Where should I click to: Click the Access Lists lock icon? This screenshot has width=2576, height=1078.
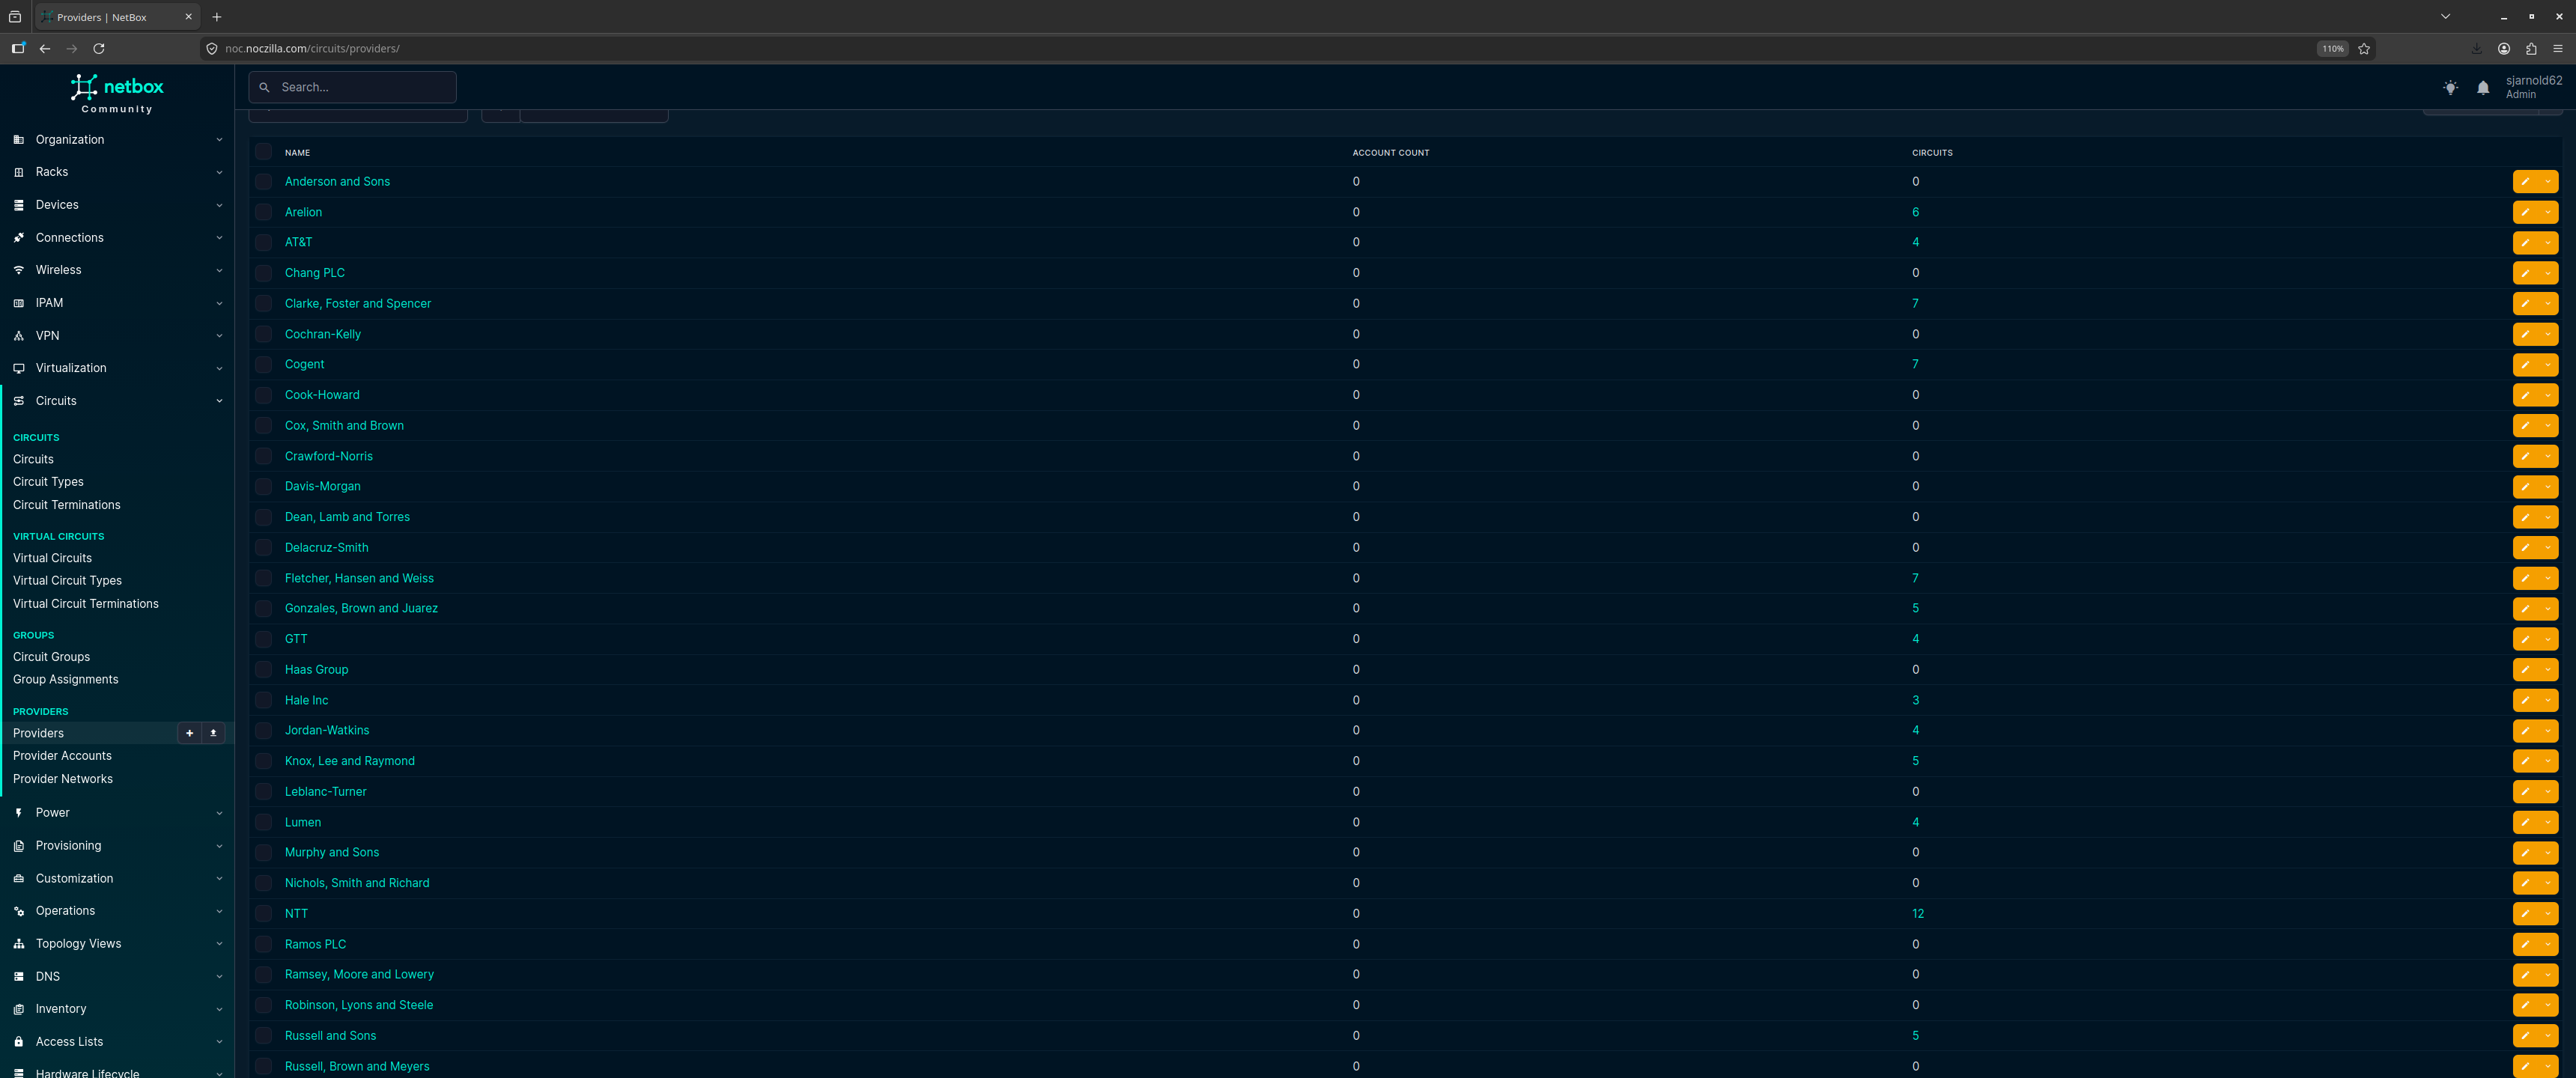(x=18, y=1042)
